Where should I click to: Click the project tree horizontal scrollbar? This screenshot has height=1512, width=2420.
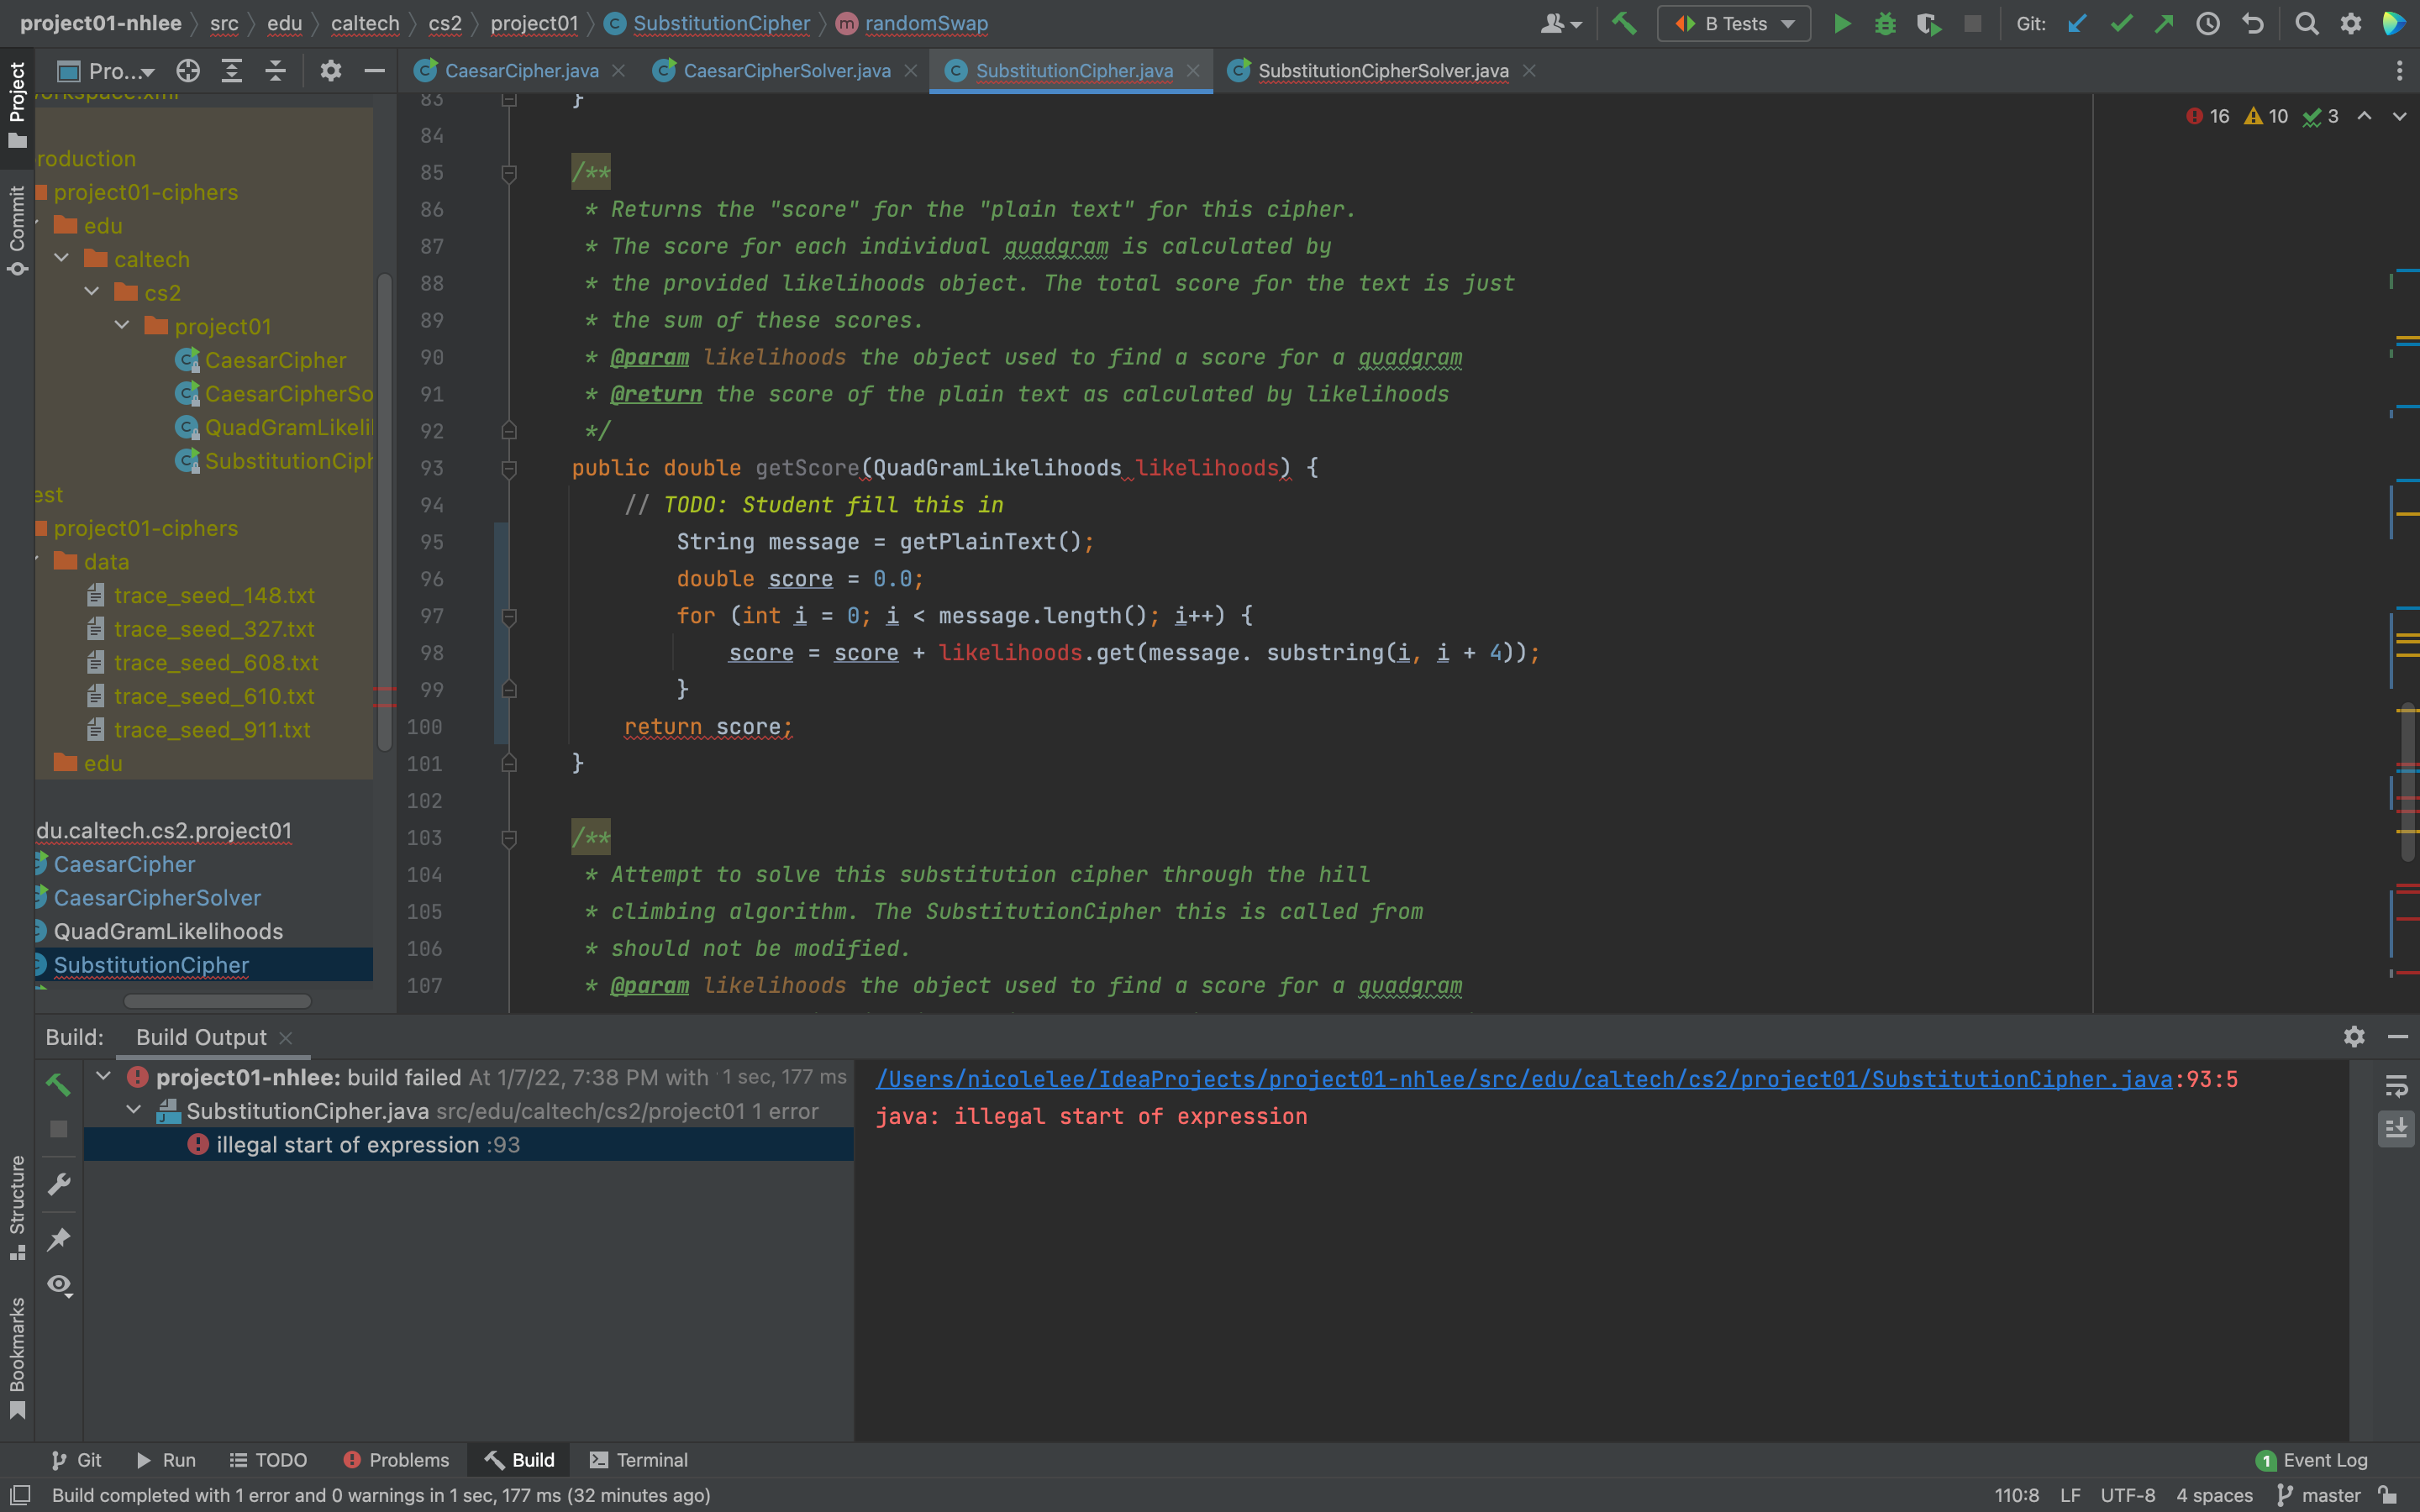[217, 1001]
